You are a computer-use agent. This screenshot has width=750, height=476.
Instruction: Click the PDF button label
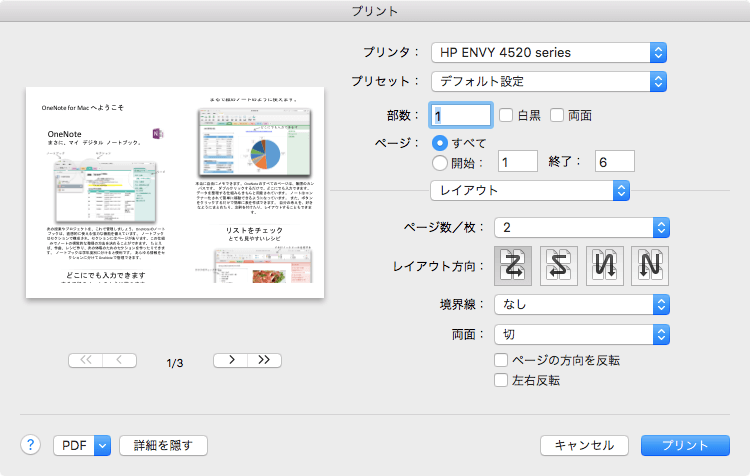tap(74, 445)
